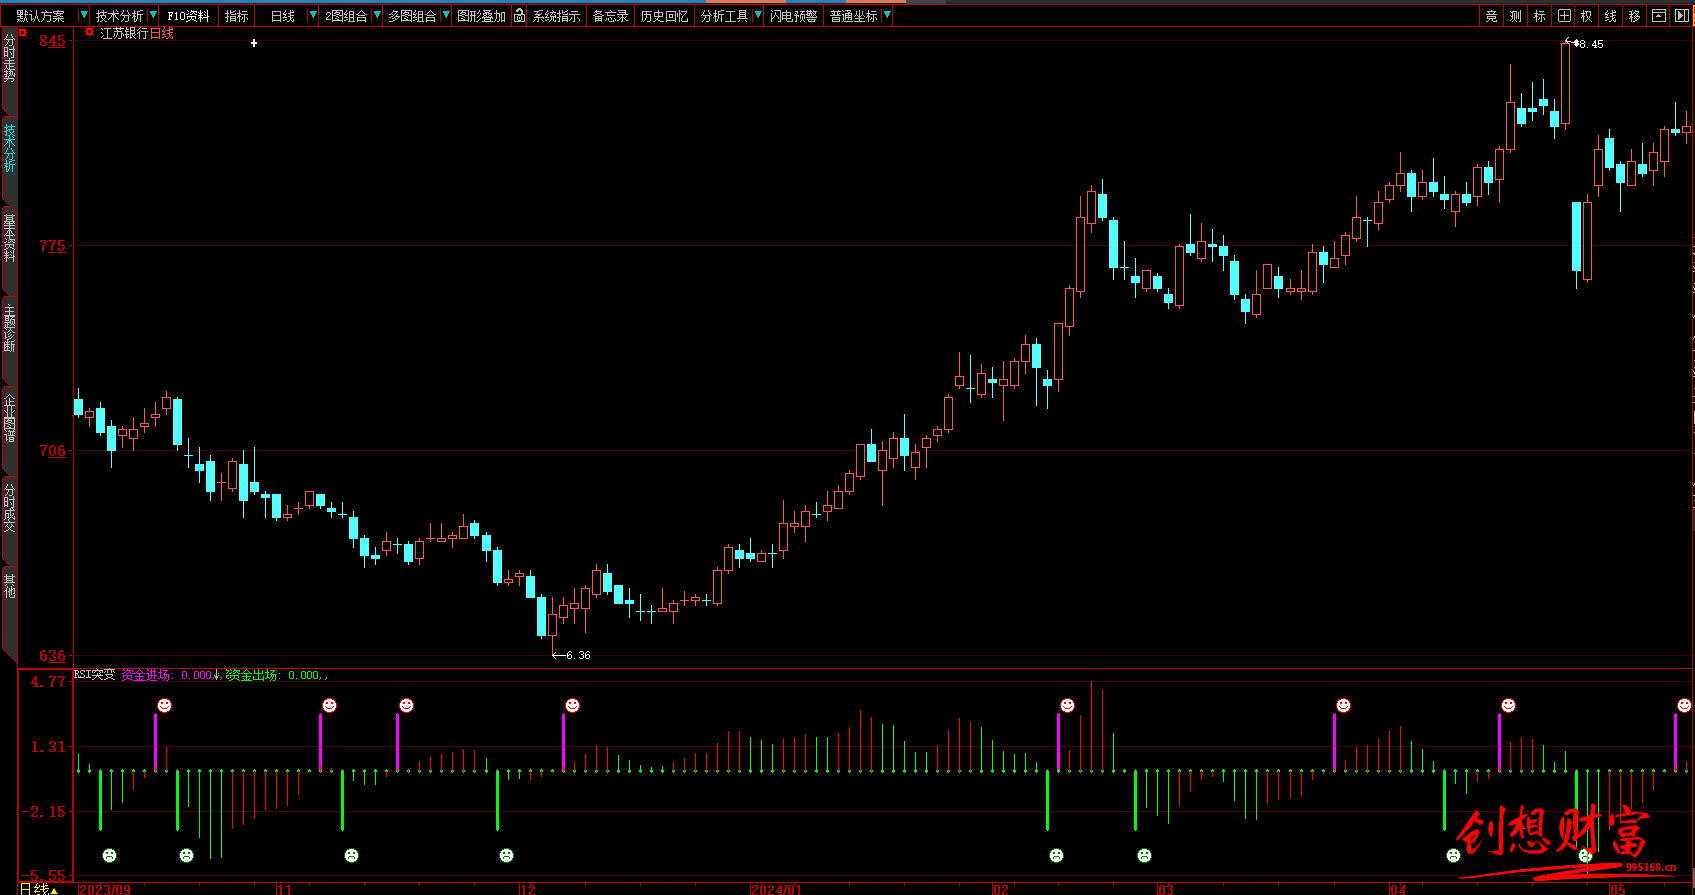Click the first smiley buy signal icon
Viewport: 1695px width, 895px height.
164,706
